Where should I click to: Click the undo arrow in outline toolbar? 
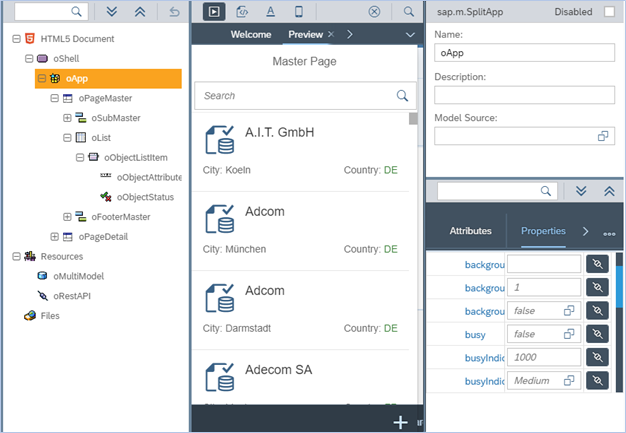(x=175, y=11)
